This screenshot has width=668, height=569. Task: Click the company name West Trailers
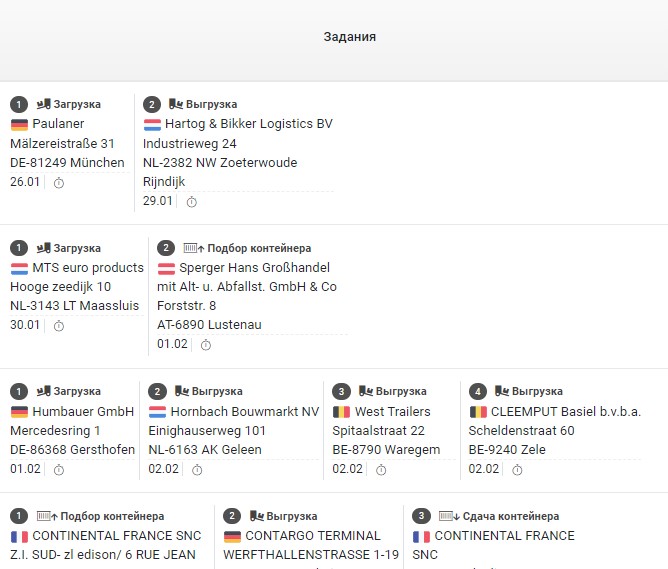pyautogui.click(x=393, y=412)
